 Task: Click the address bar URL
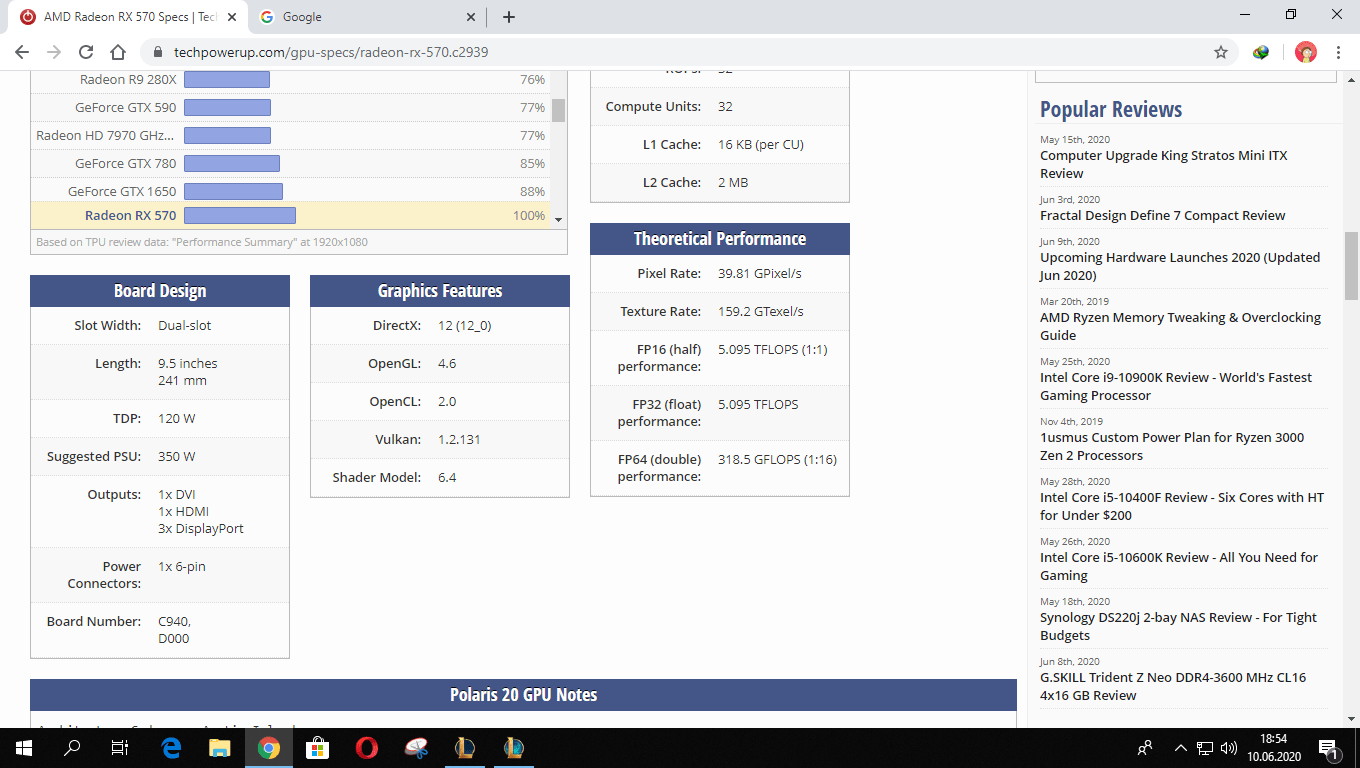pyautogui.click(x=331, y=52)
